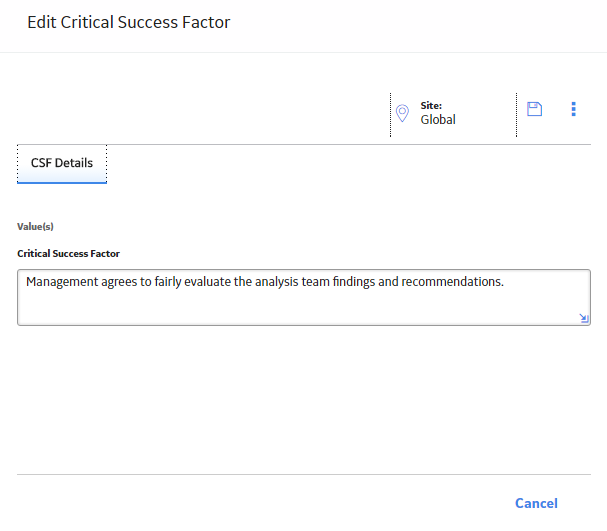The height and width of the screenshot is (531, 607).
Task: Click the site location pin icon
Action: pyautogui.click(x=402, y=113)
